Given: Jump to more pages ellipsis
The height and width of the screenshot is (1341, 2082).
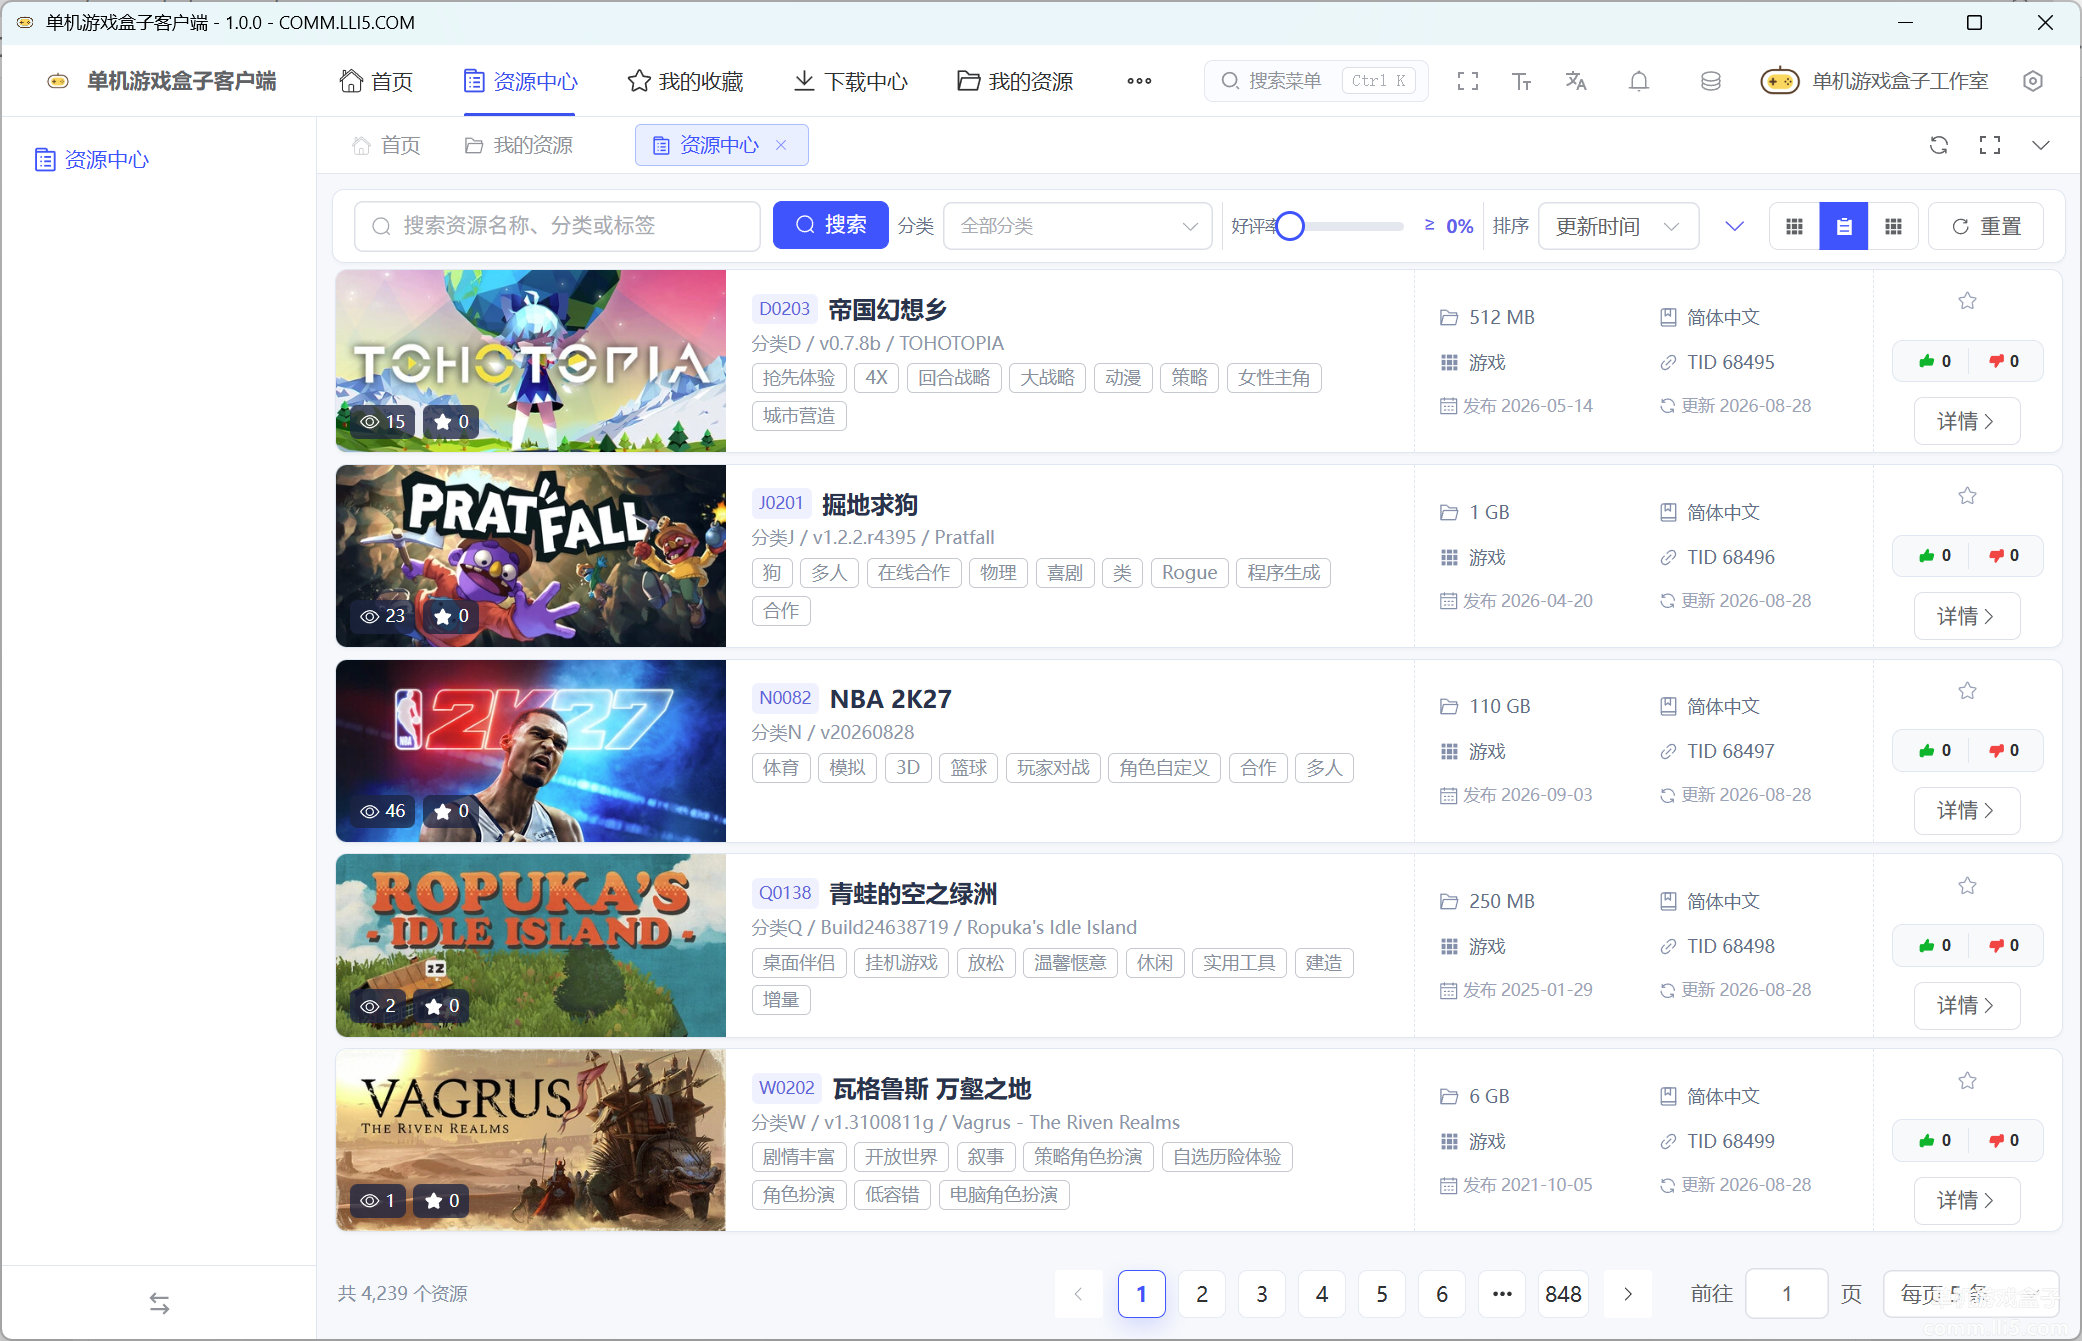Looking at the screenshot, I should 1502,1294.
